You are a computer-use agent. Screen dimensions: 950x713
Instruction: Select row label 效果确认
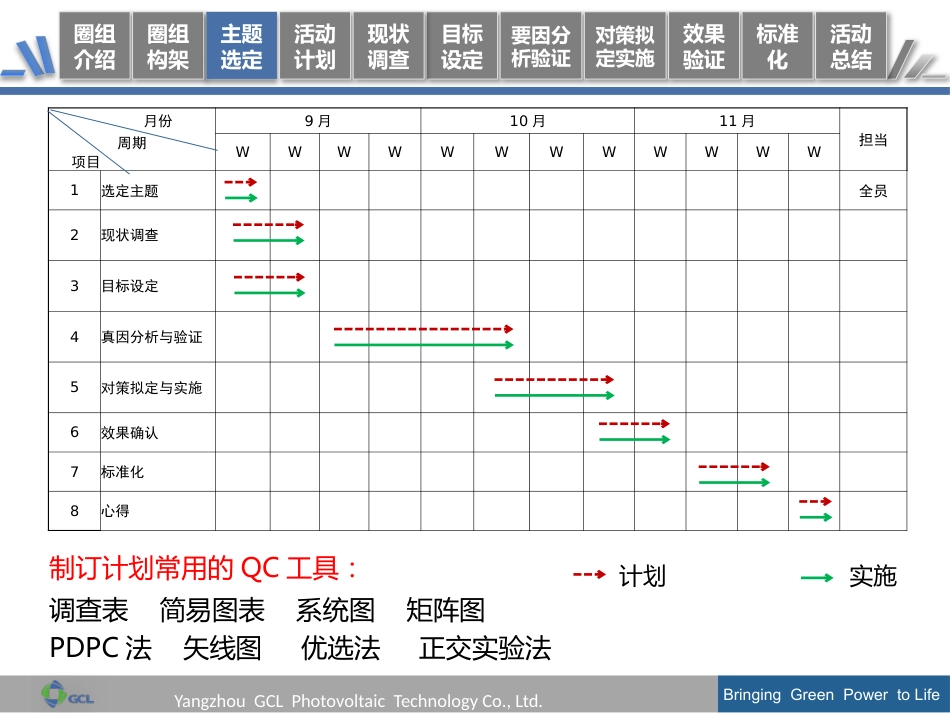click(130, 433)
